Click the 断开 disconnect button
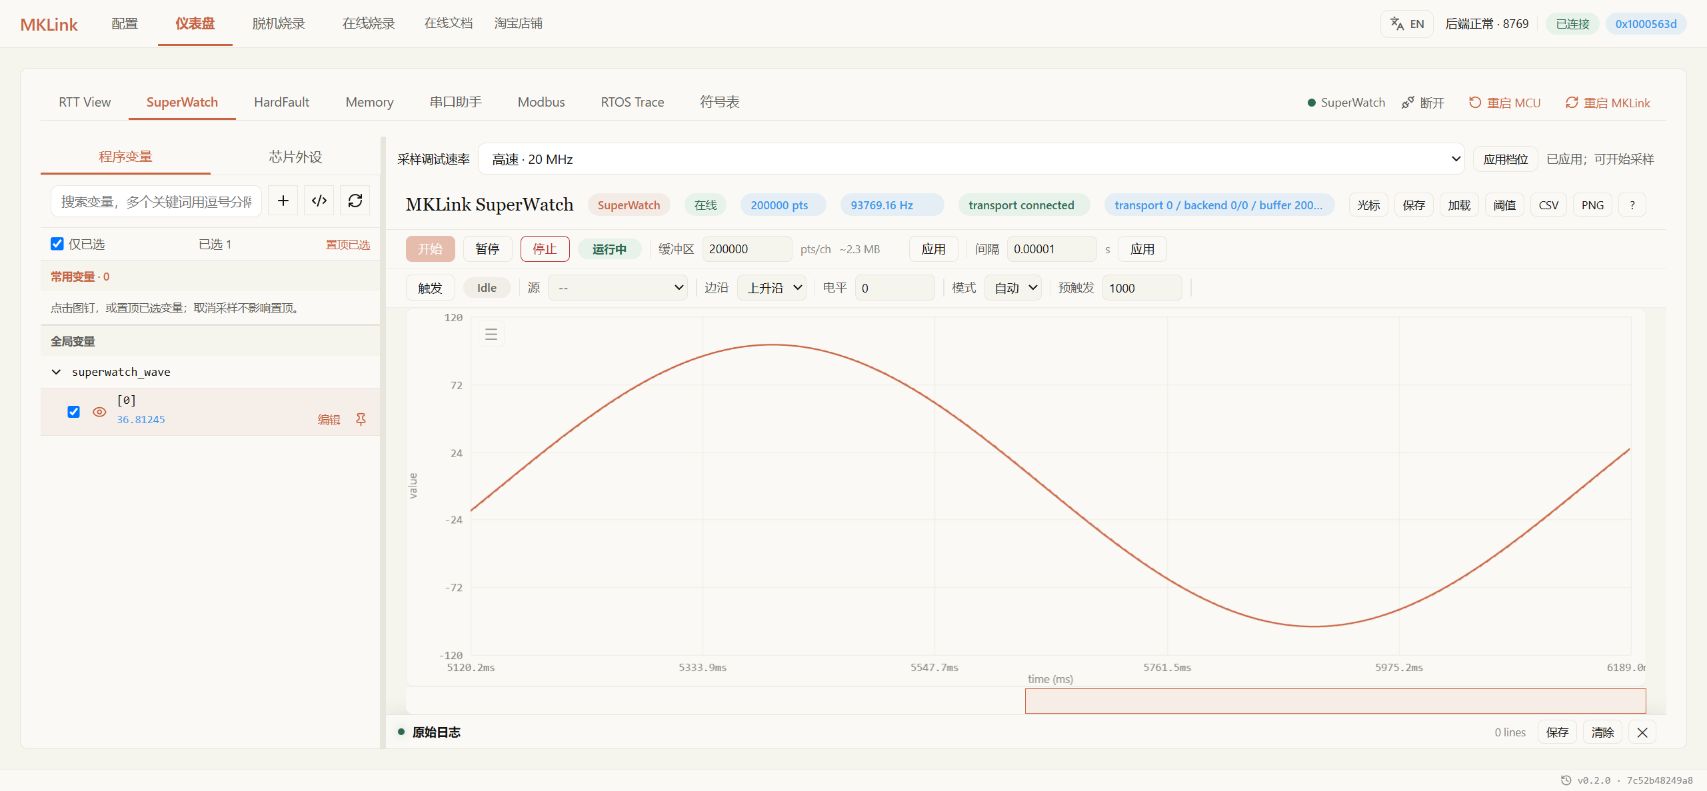This screenshot has height=791, width=1707. [1423, 102]
